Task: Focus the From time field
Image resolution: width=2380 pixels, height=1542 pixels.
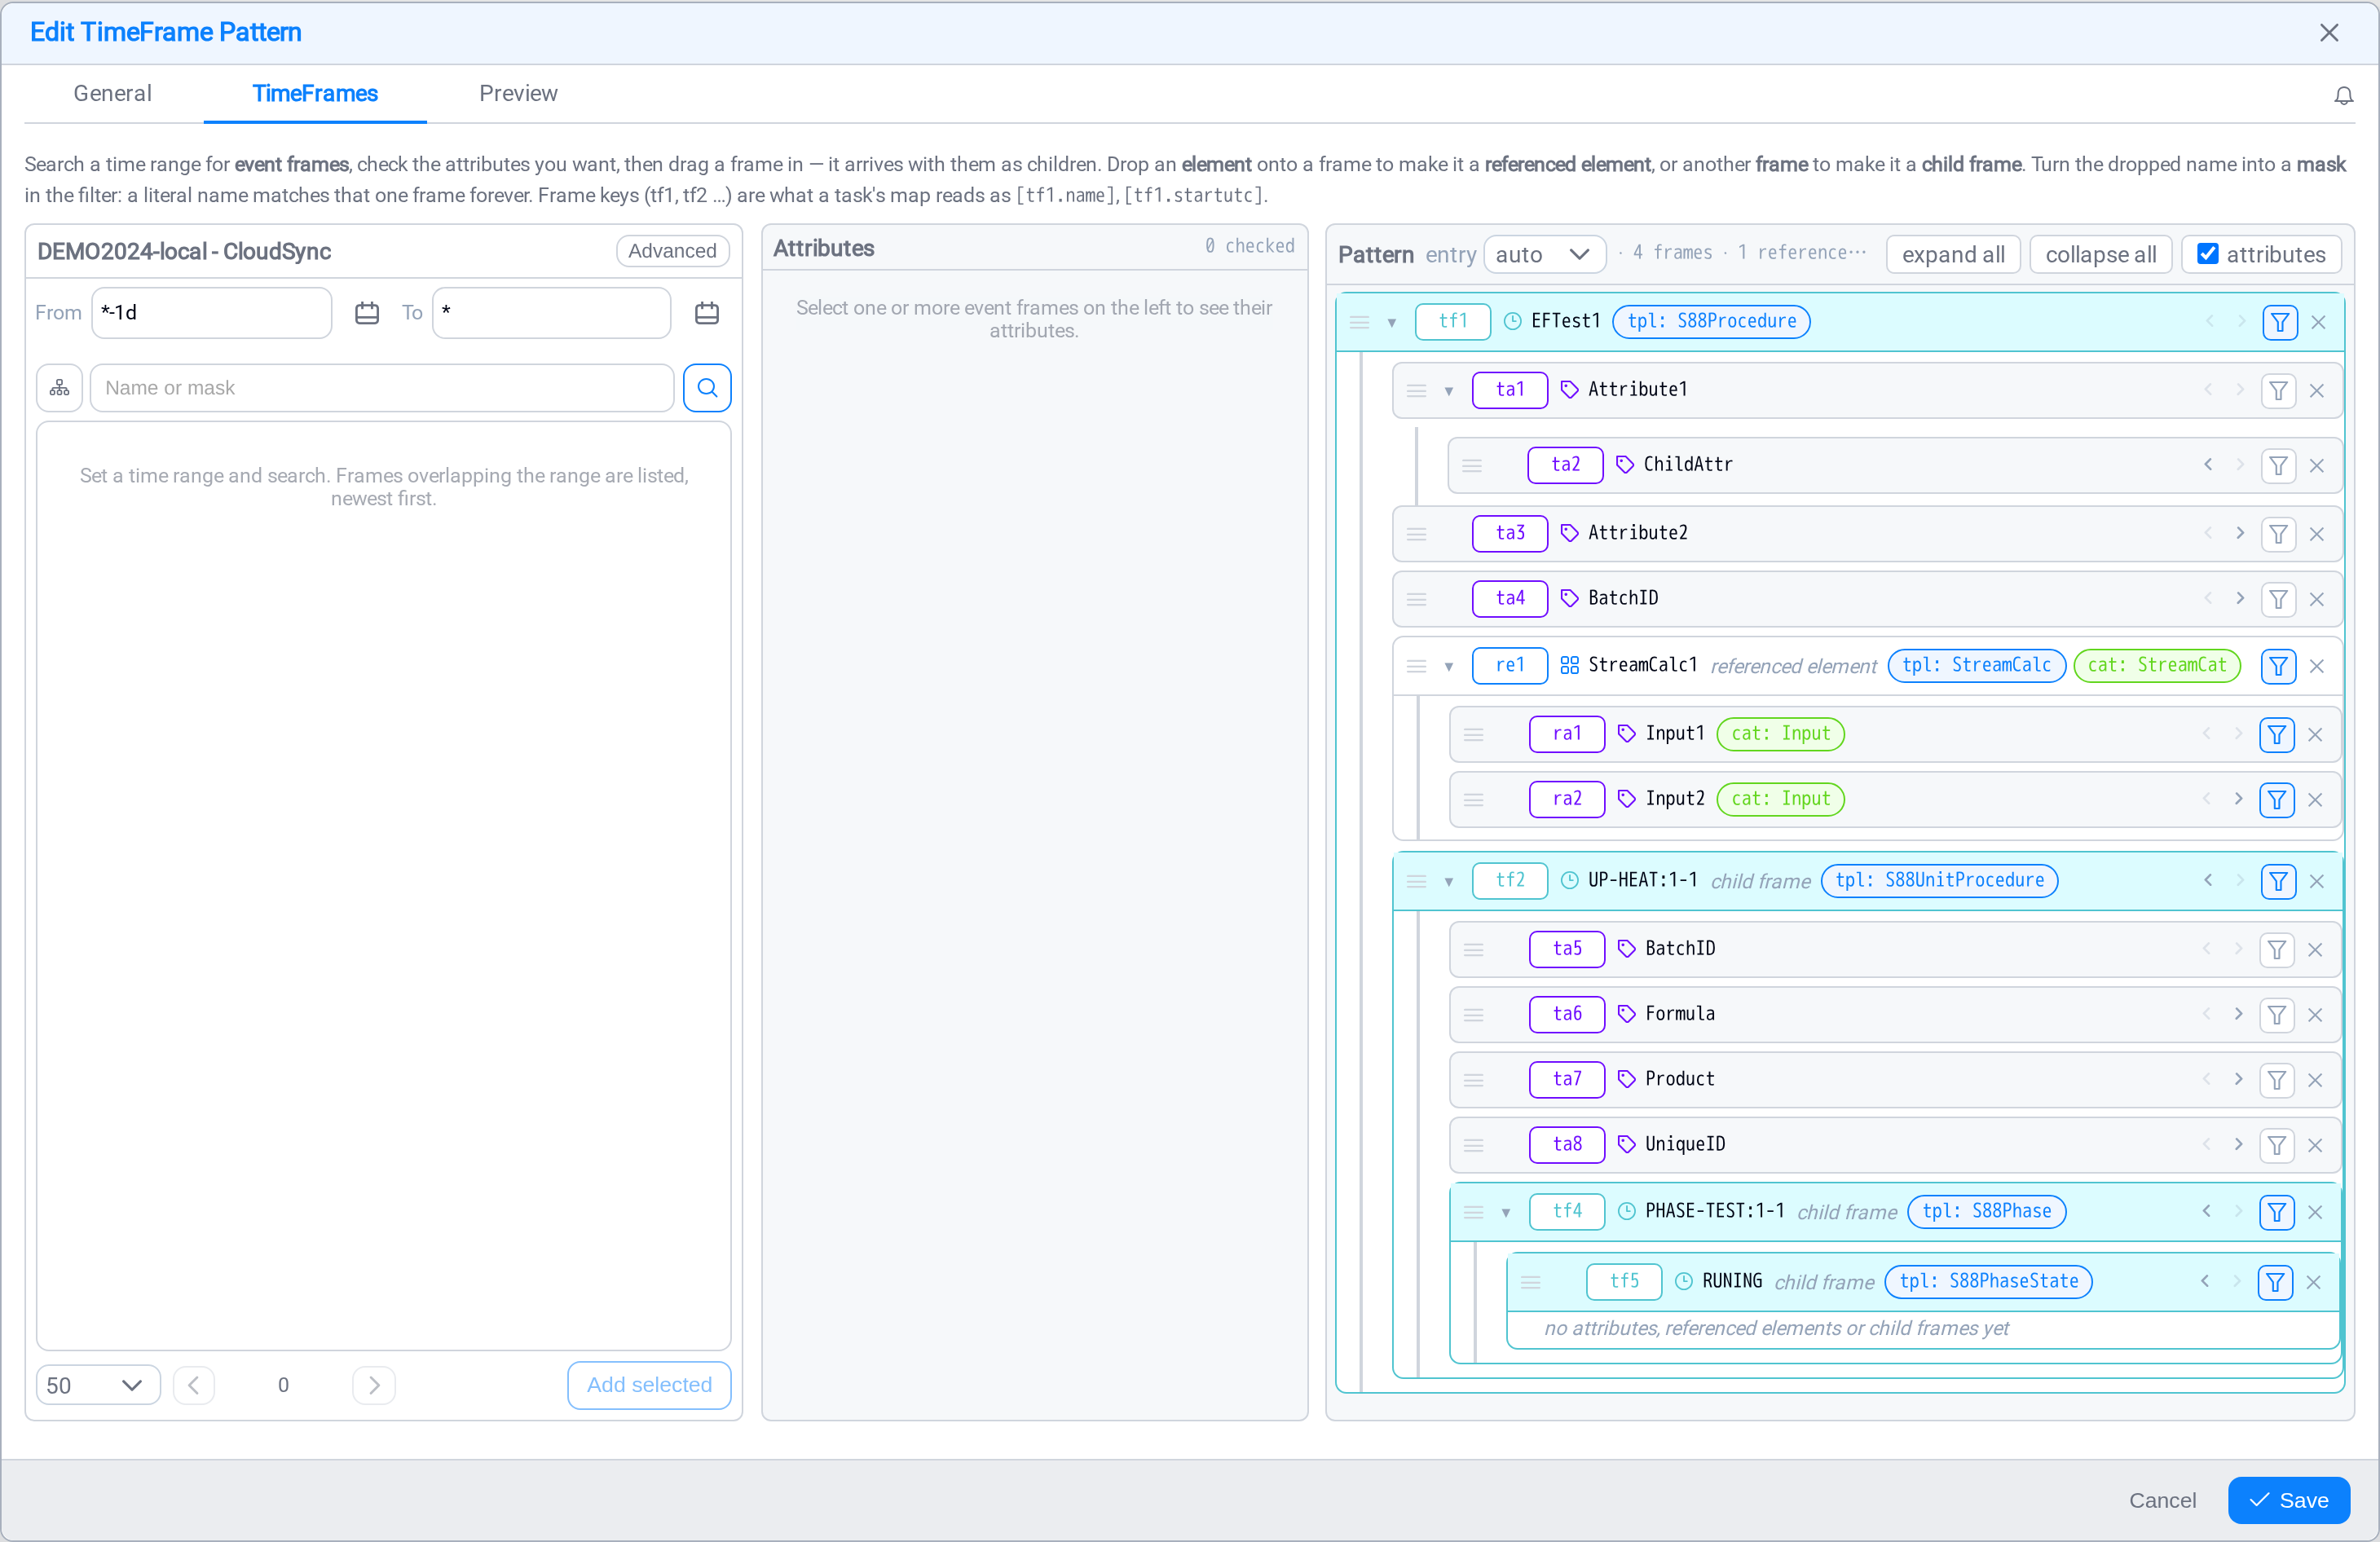Action: click(x=212, y=313)
